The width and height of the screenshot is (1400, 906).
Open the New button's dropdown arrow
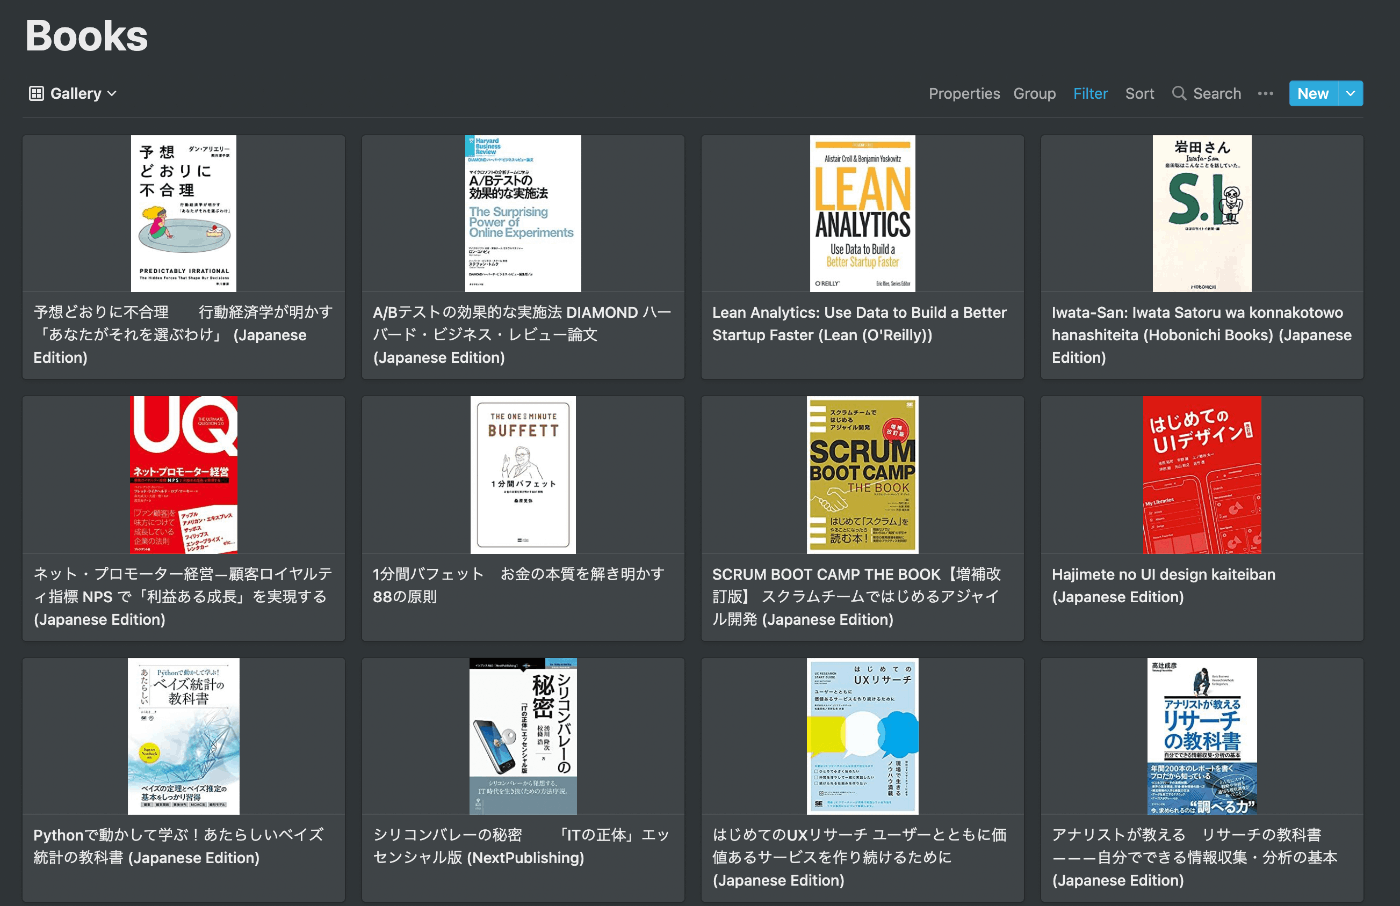click(x=1350, y=93)
